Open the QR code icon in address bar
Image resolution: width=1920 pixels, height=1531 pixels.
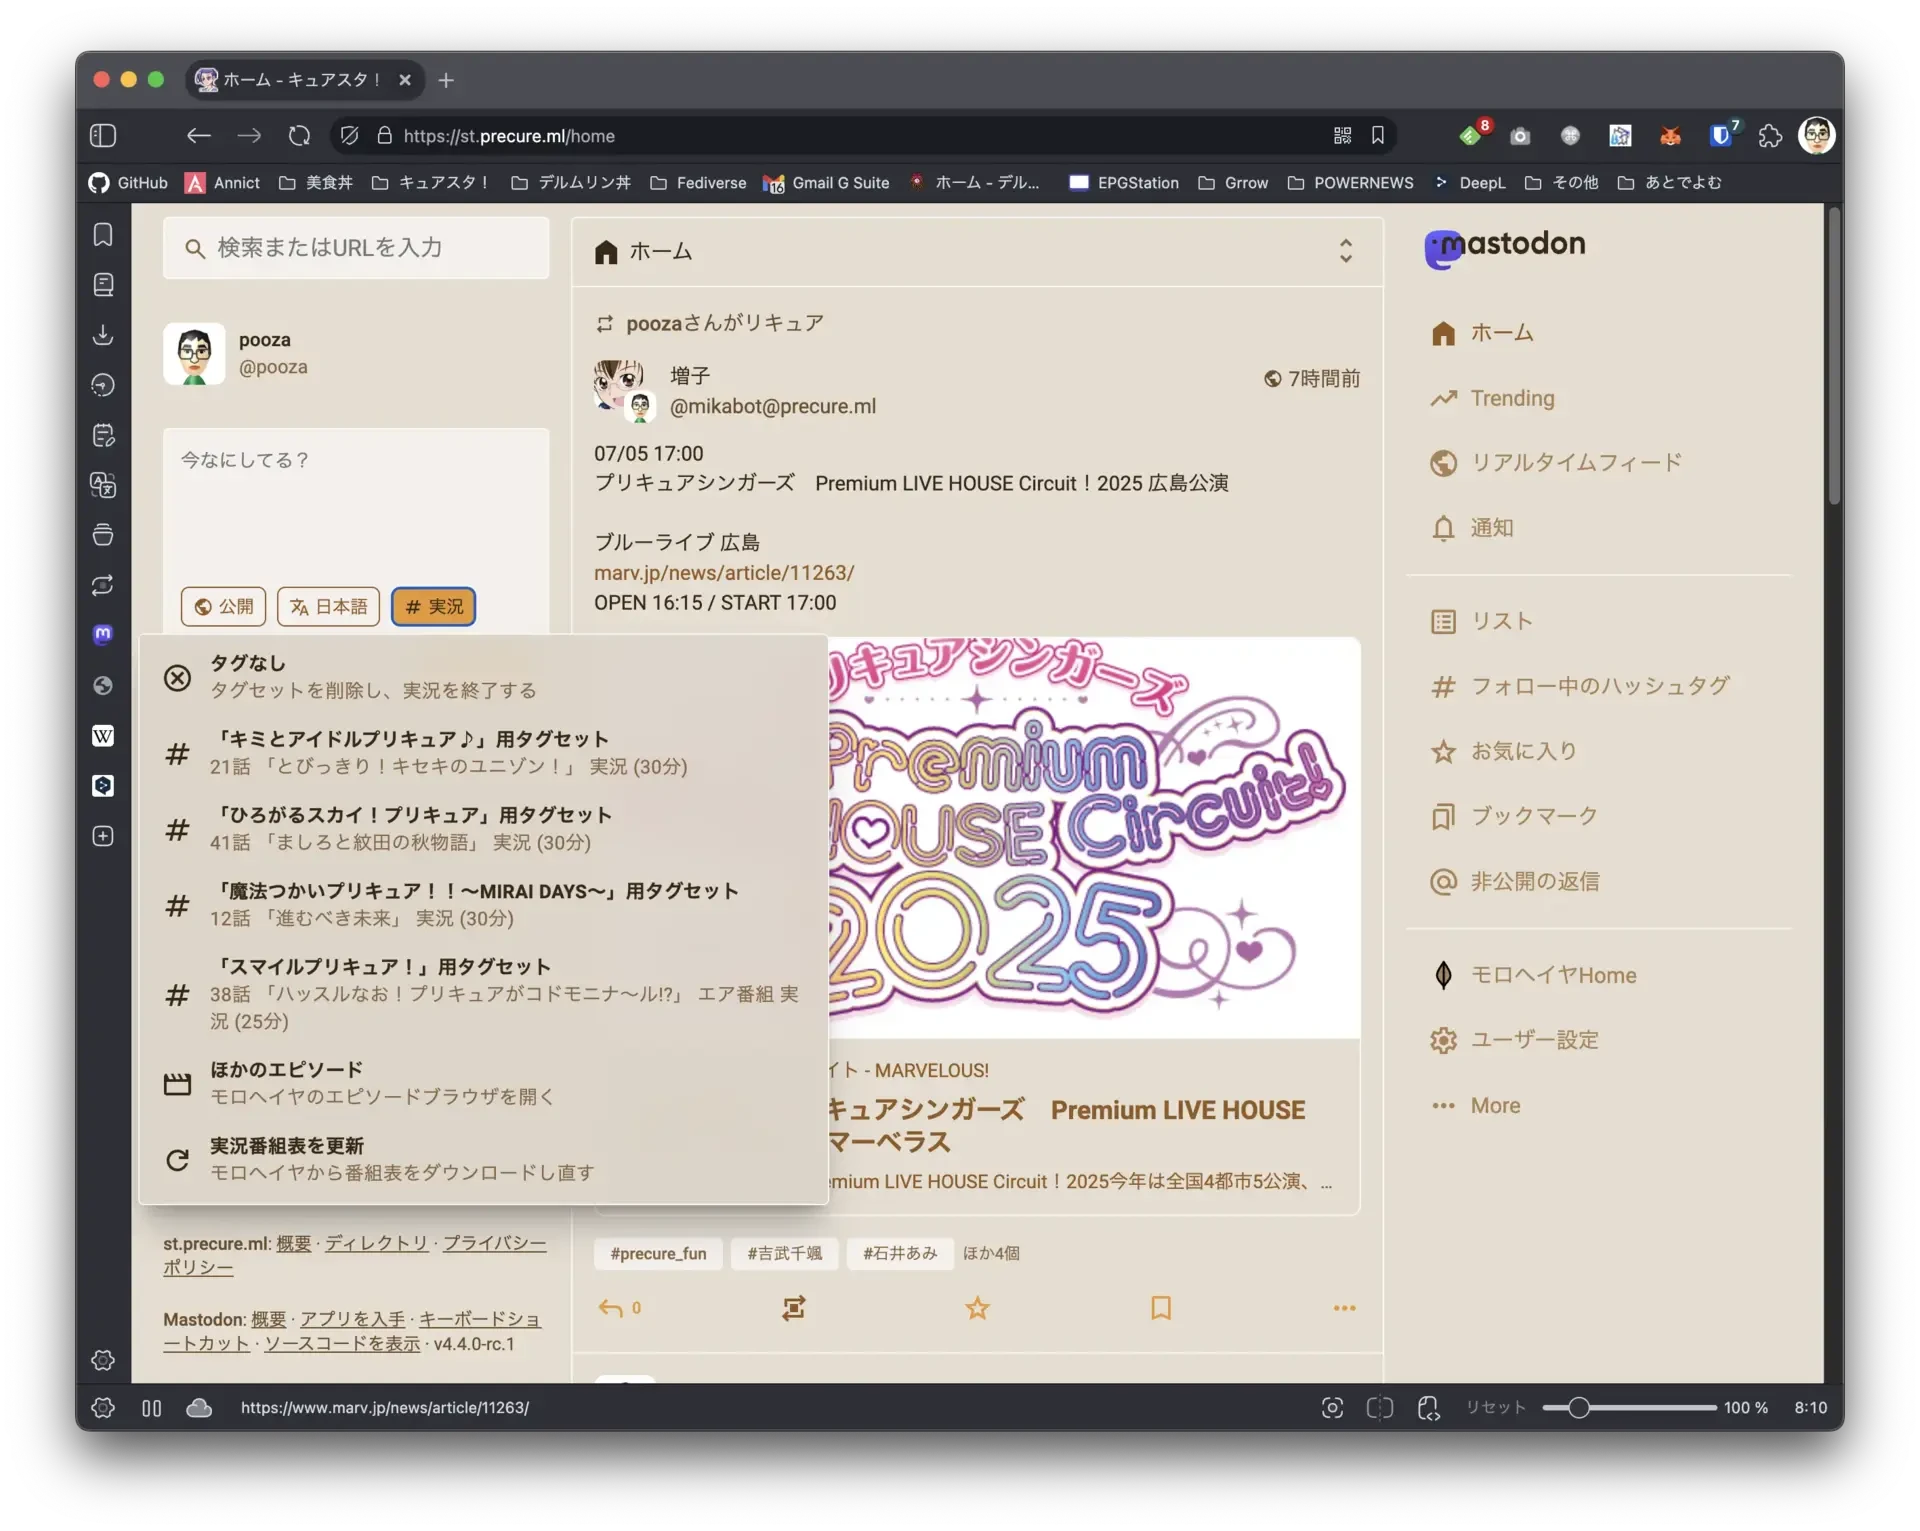(x=1342, y=135)
